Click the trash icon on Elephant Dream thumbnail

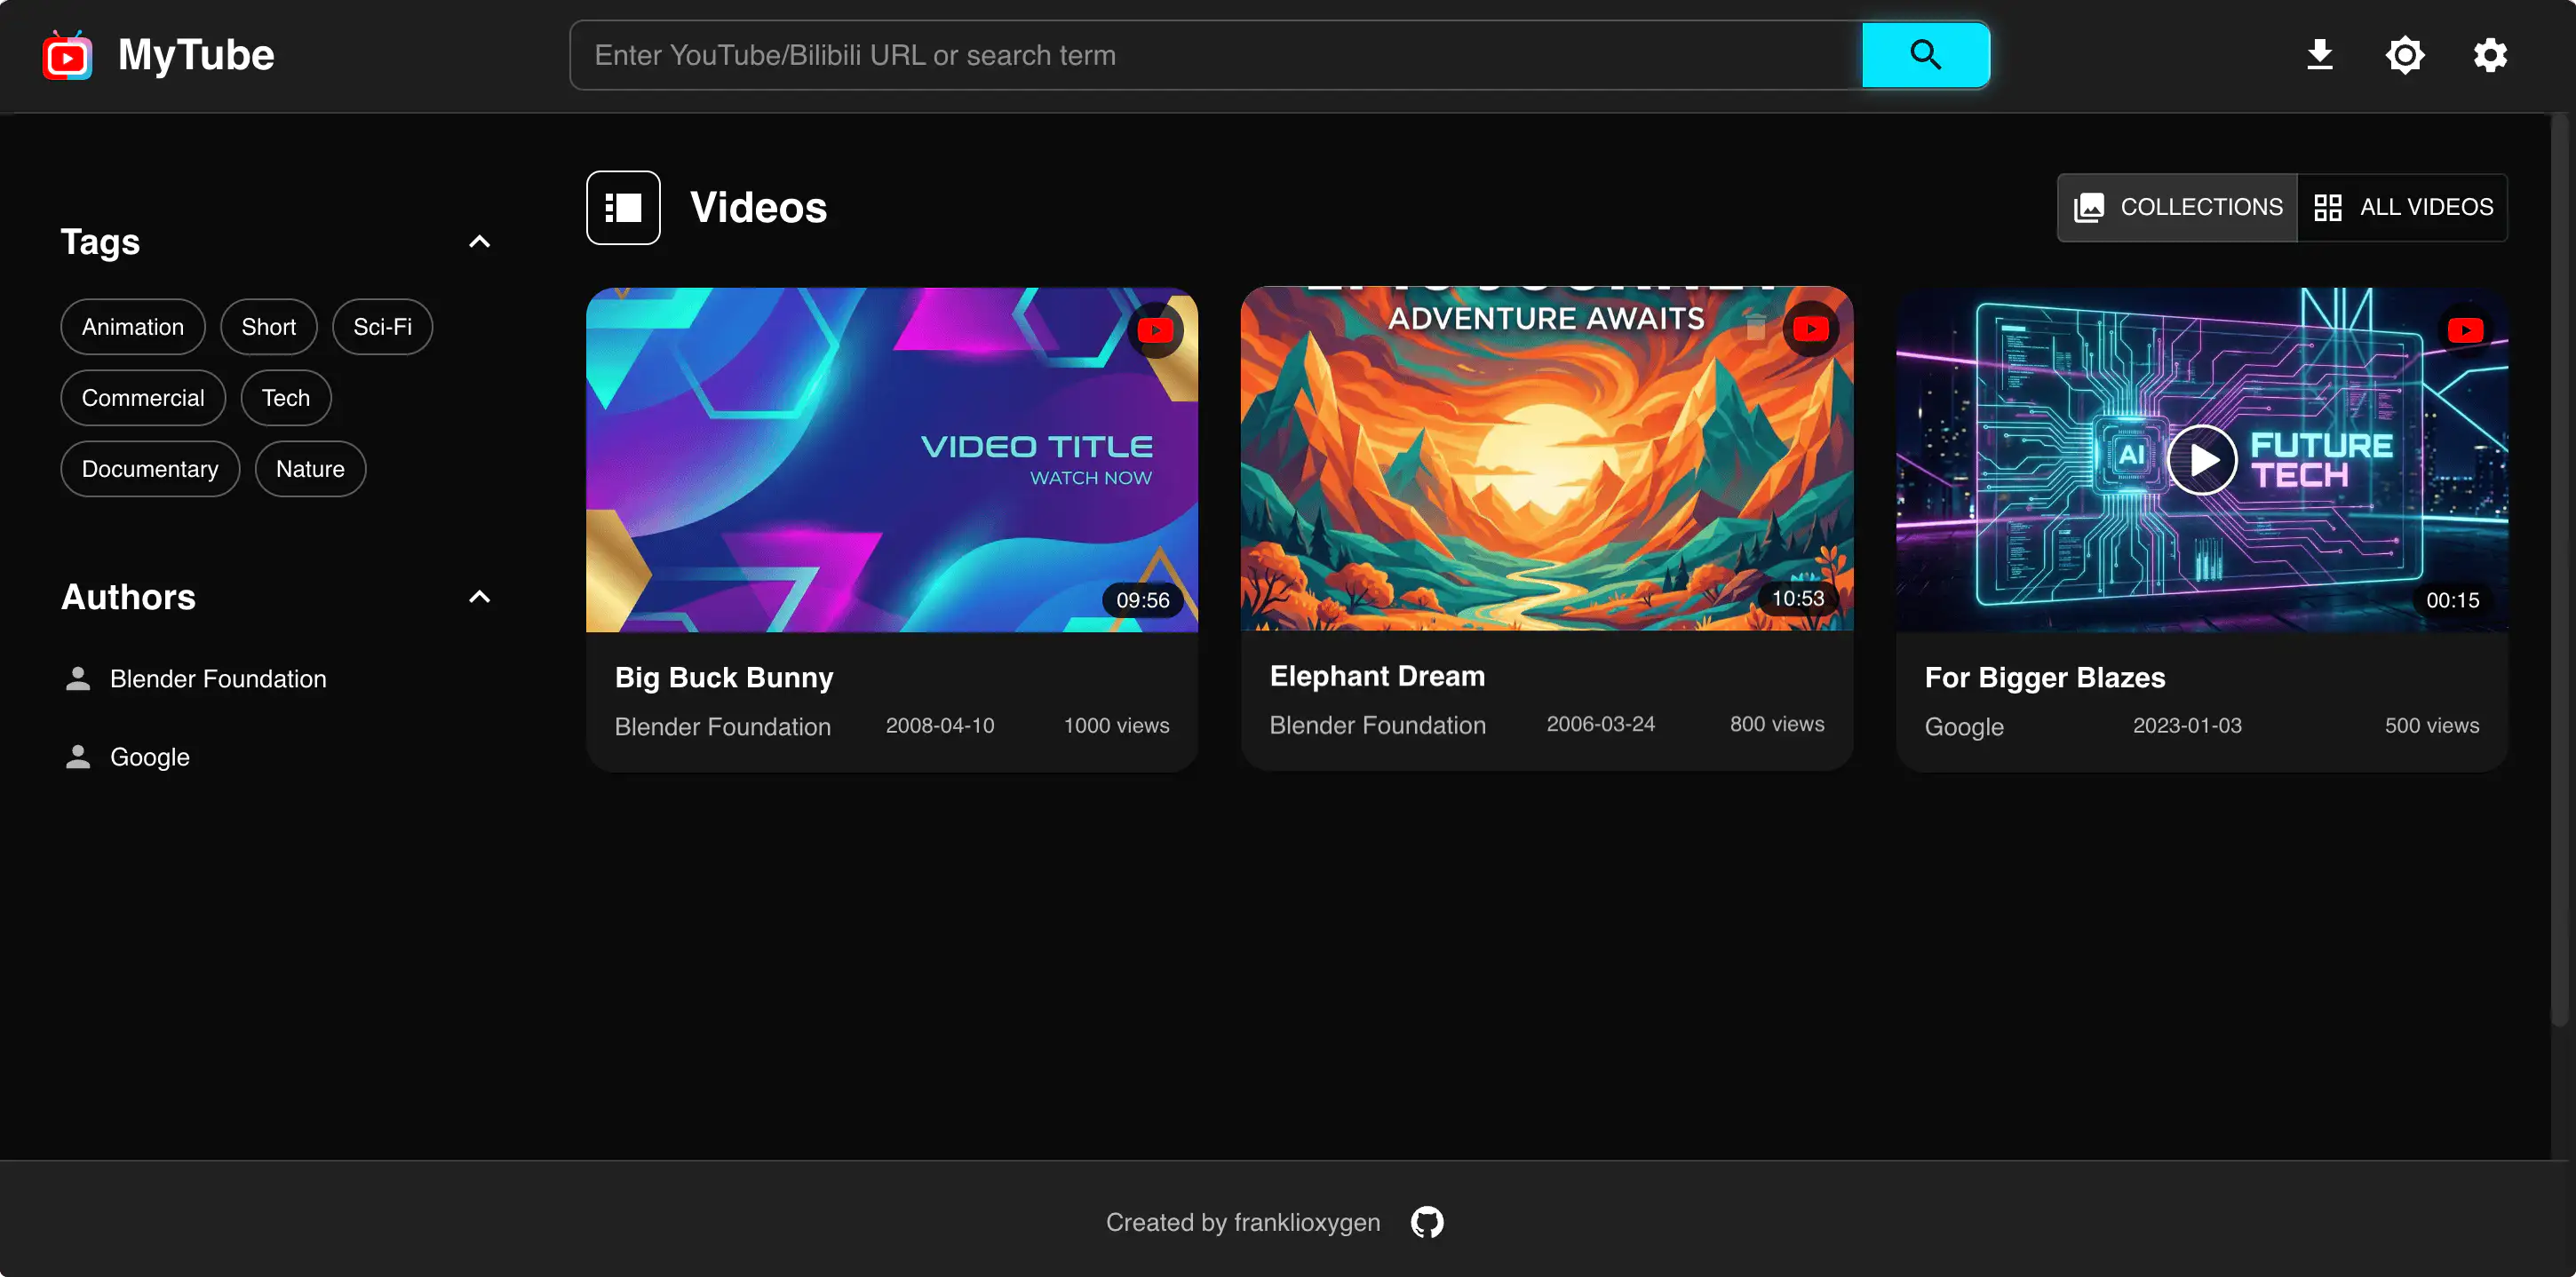coord(1755,328)
